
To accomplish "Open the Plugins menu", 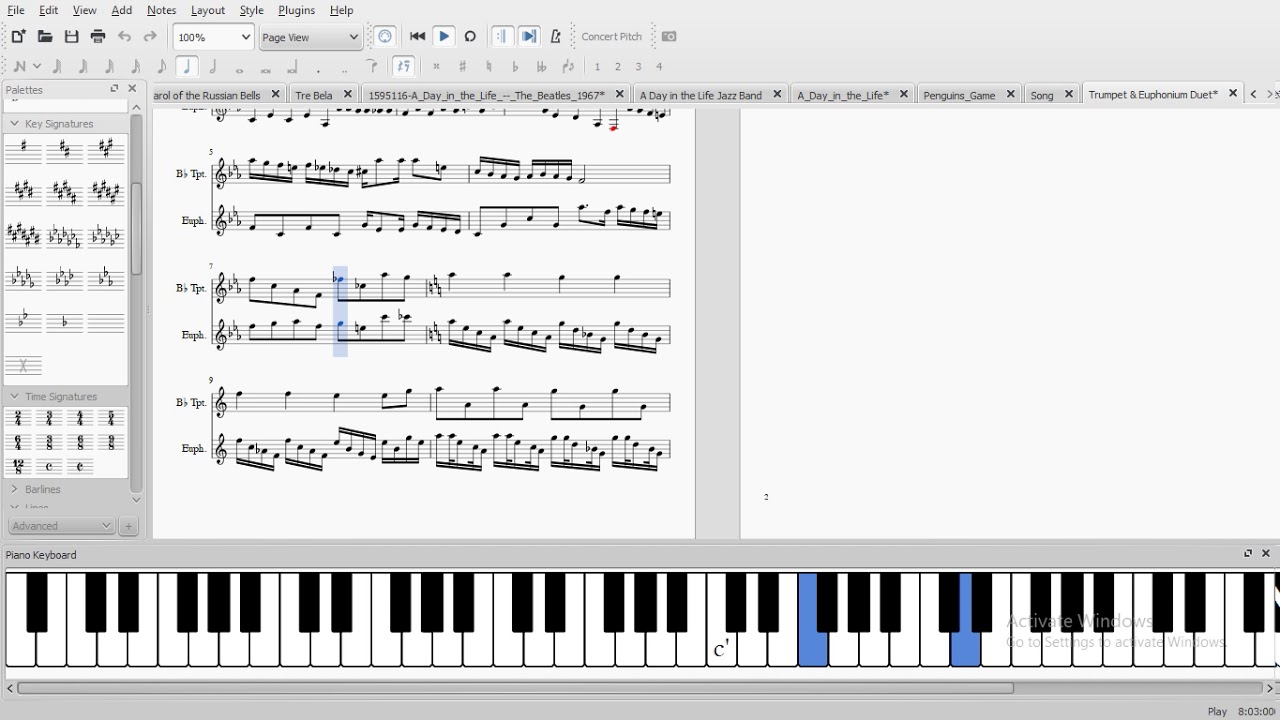I will pyautogui.click(x=296, y=10).
